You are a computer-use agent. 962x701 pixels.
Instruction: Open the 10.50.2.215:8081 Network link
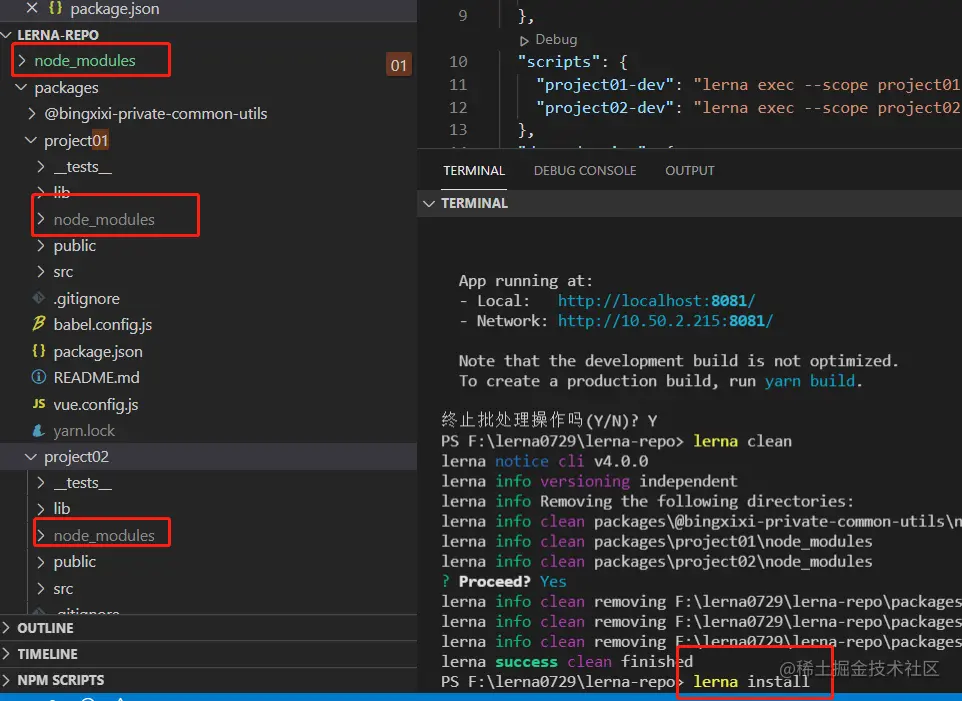tap(665, 321)
